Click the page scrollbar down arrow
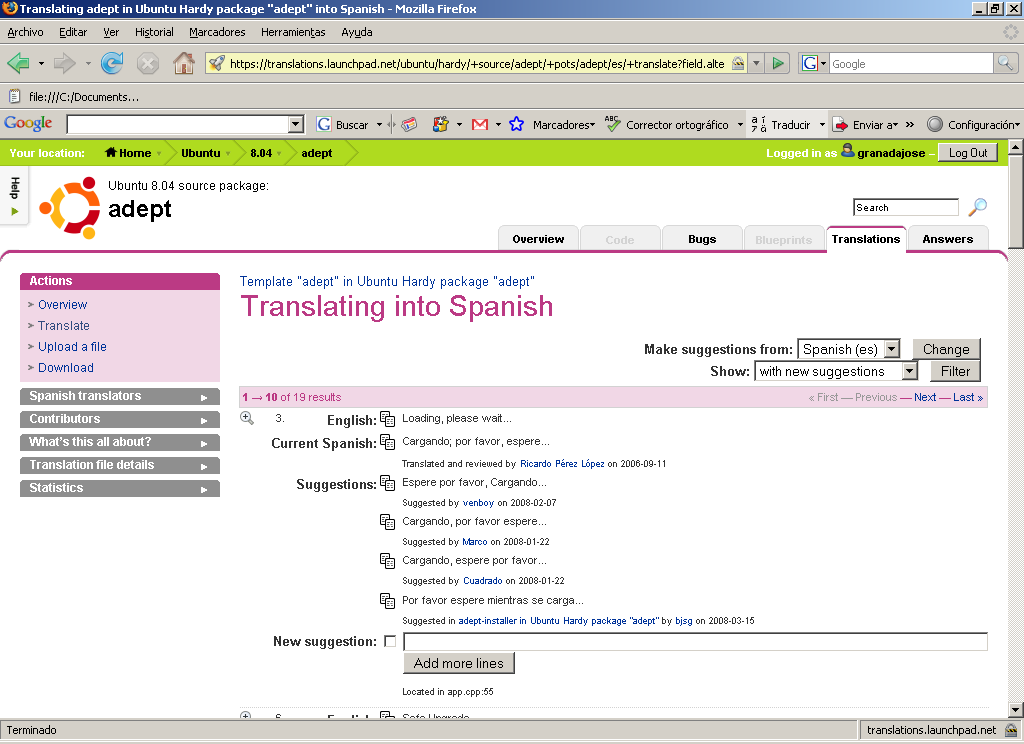Screen dimensions: 1024x744 click(1016, 709)
